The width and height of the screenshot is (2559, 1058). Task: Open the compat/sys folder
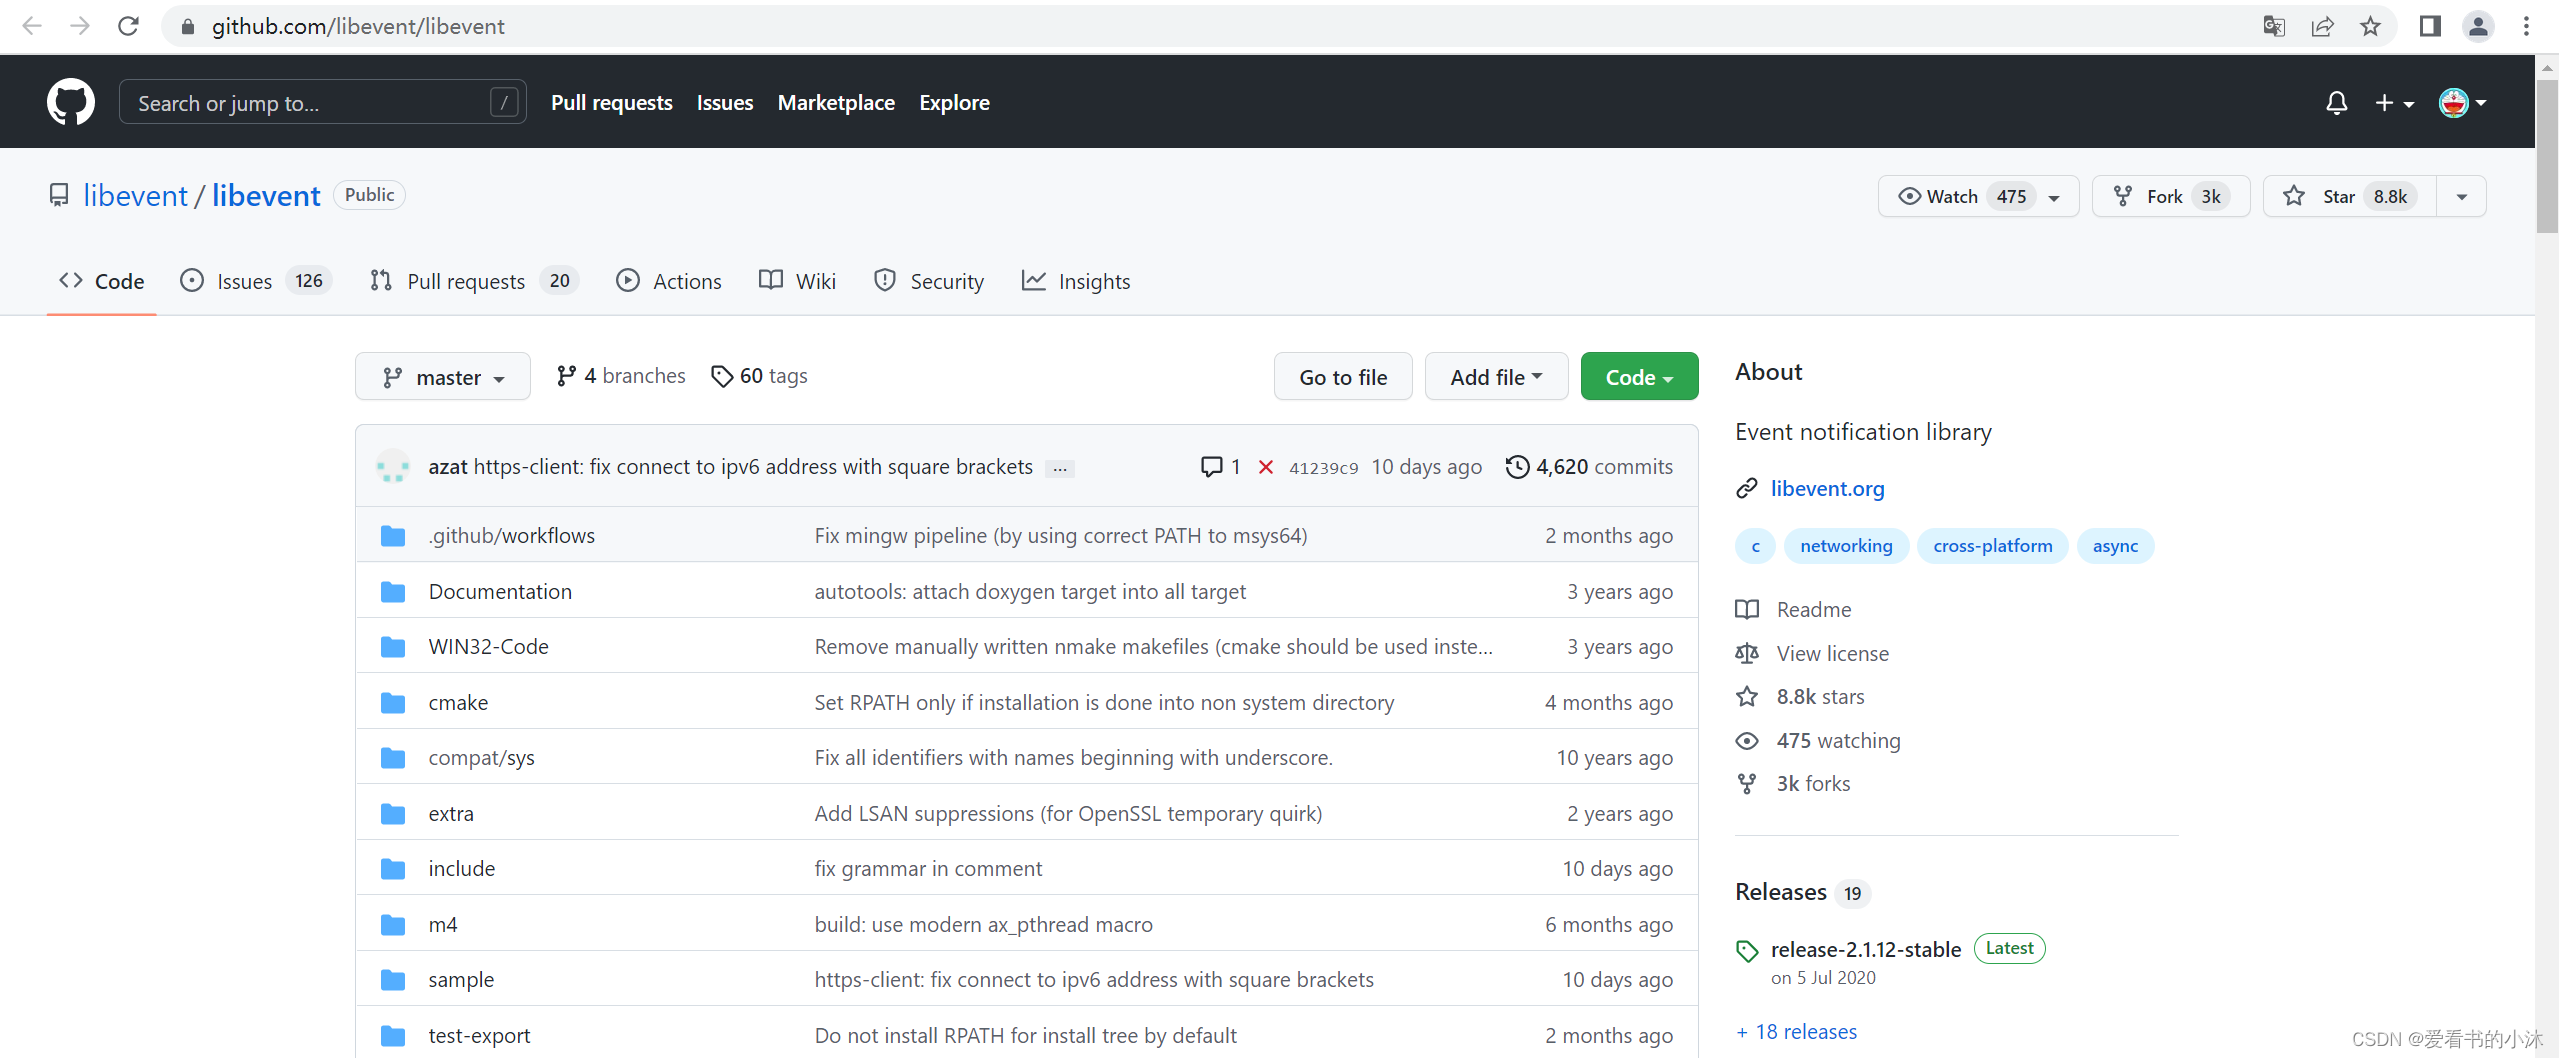pyautogui.click(x=481, y=758)
